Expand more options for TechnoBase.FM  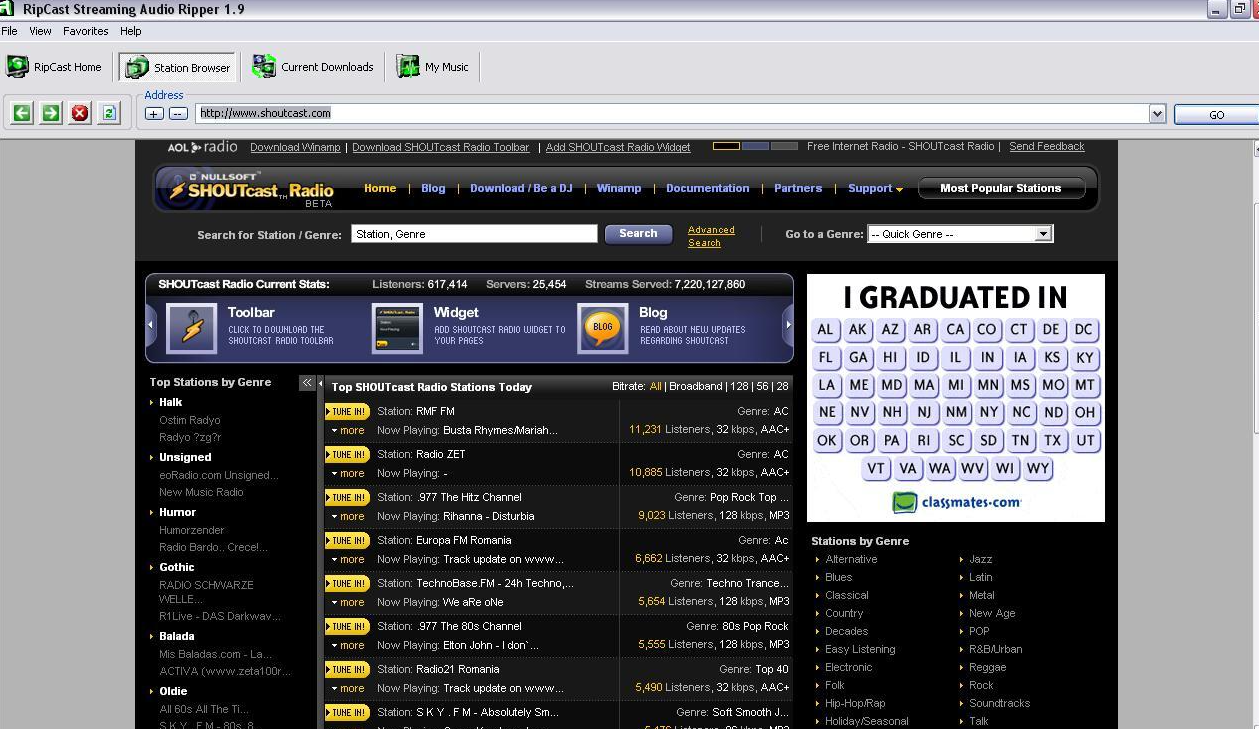[348, 602]
